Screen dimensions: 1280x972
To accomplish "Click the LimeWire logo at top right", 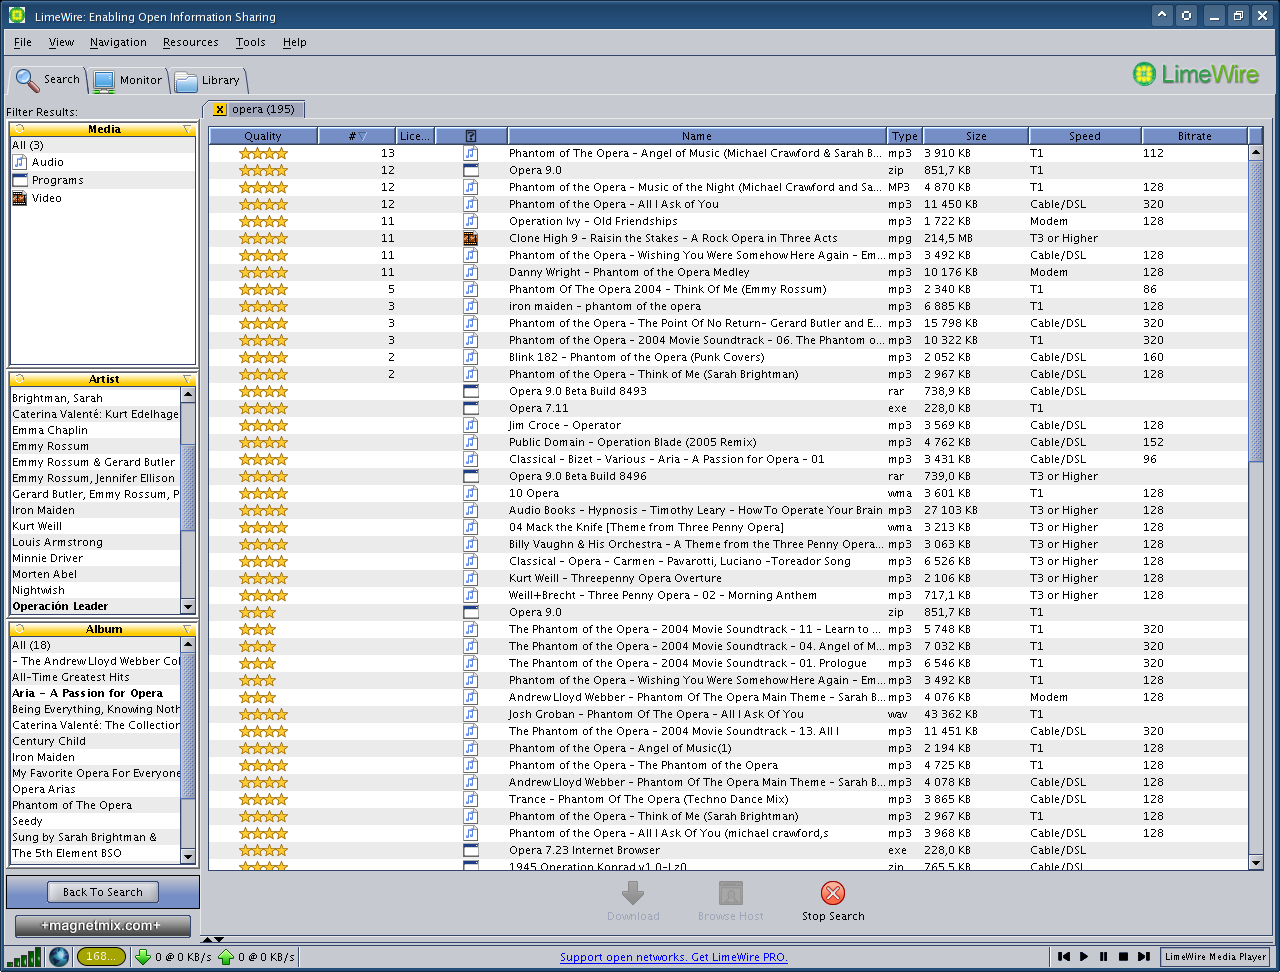I will tap(1196, 74).
